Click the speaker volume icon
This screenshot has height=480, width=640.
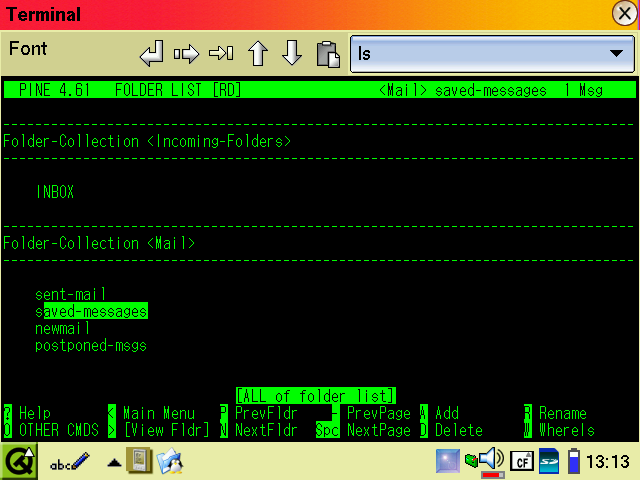(x=491, y=459)
